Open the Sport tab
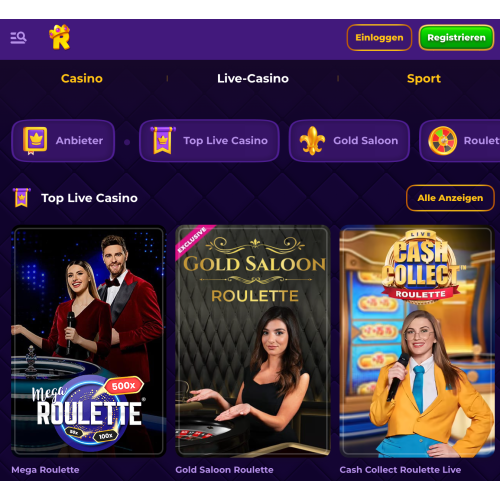 coord(424,78)
